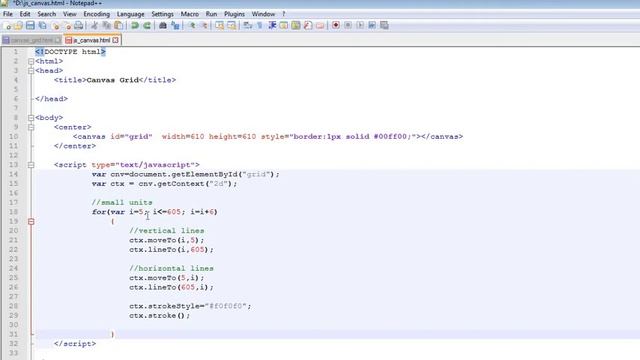This screenshot has width=640, height=360.
Task: Click the Close All documents toolbar icon
Action: point(67,26)
